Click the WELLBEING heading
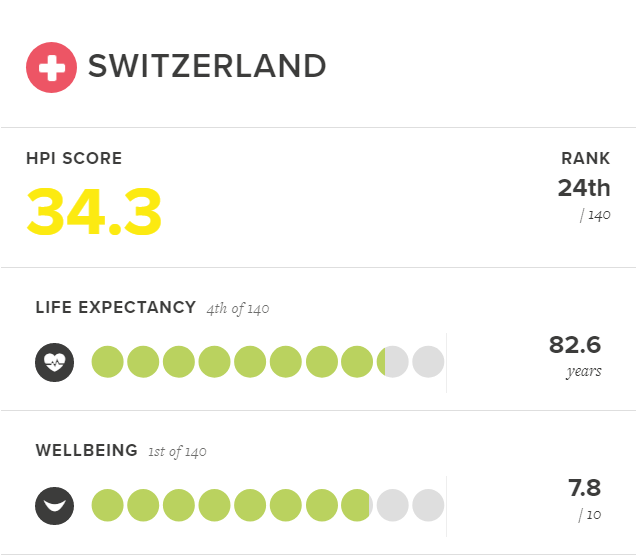This screenshot has width=638, height=556. click(87, 451)
